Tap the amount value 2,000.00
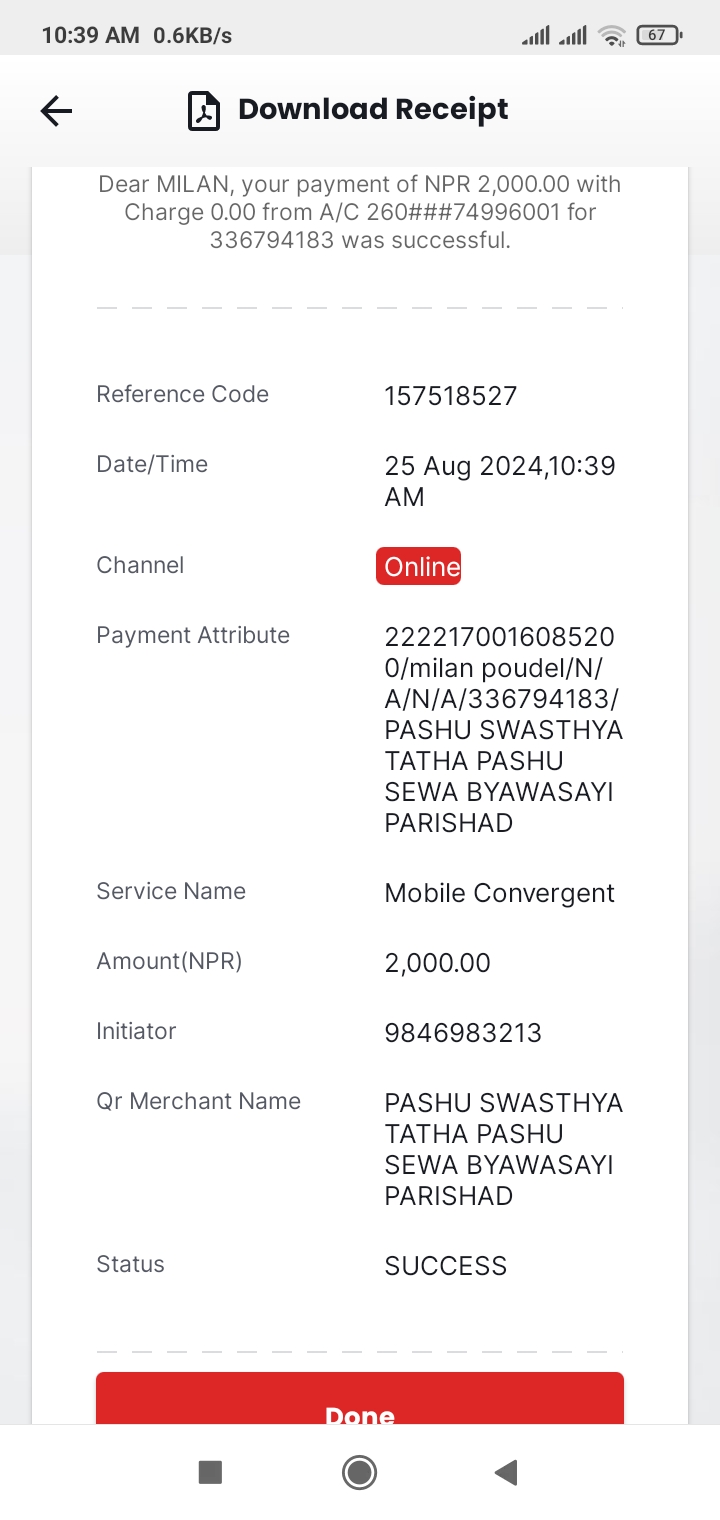720x1520 pixels. point(438,963)
